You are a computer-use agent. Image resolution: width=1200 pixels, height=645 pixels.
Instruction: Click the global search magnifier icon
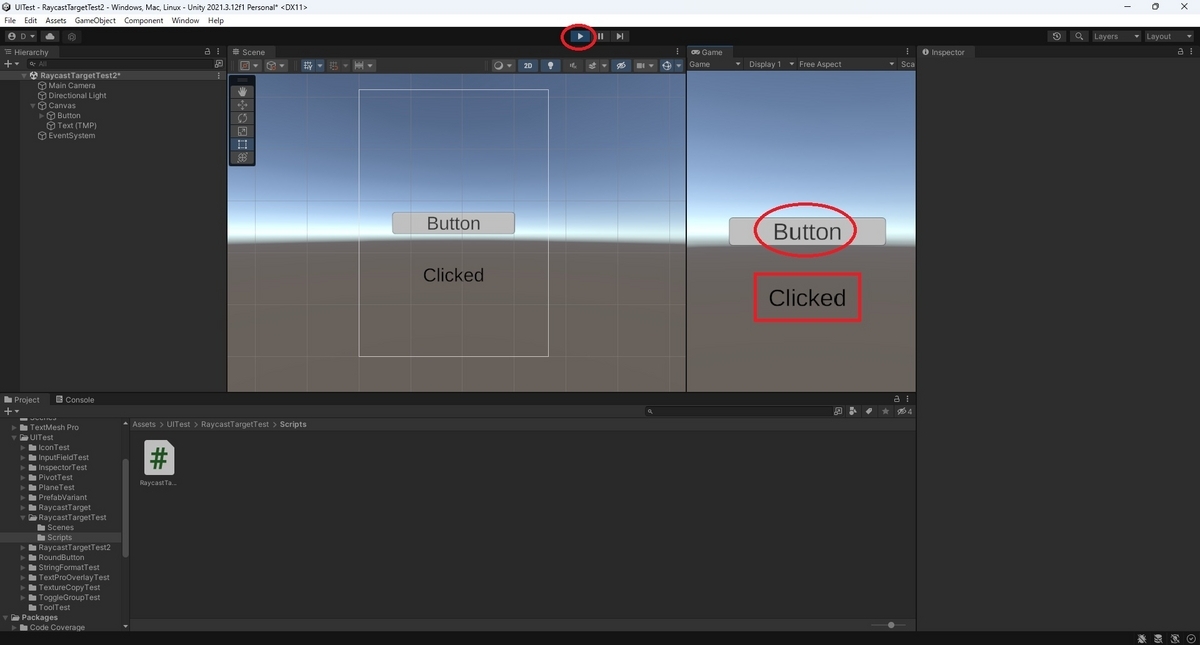tap(1079, 36)
